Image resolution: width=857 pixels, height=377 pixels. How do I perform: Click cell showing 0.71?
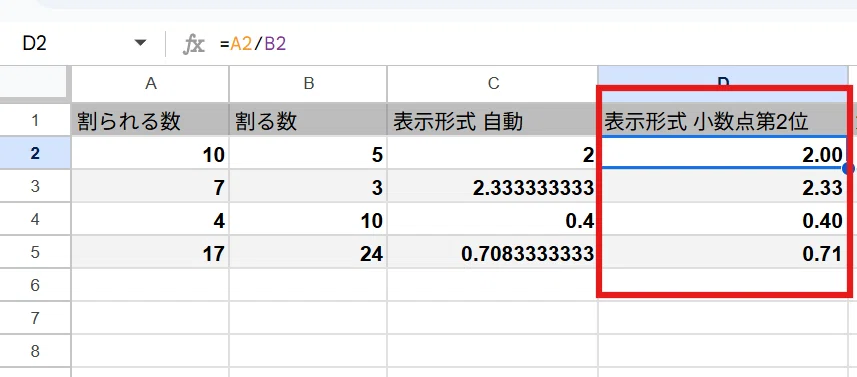tap(724, 252)
